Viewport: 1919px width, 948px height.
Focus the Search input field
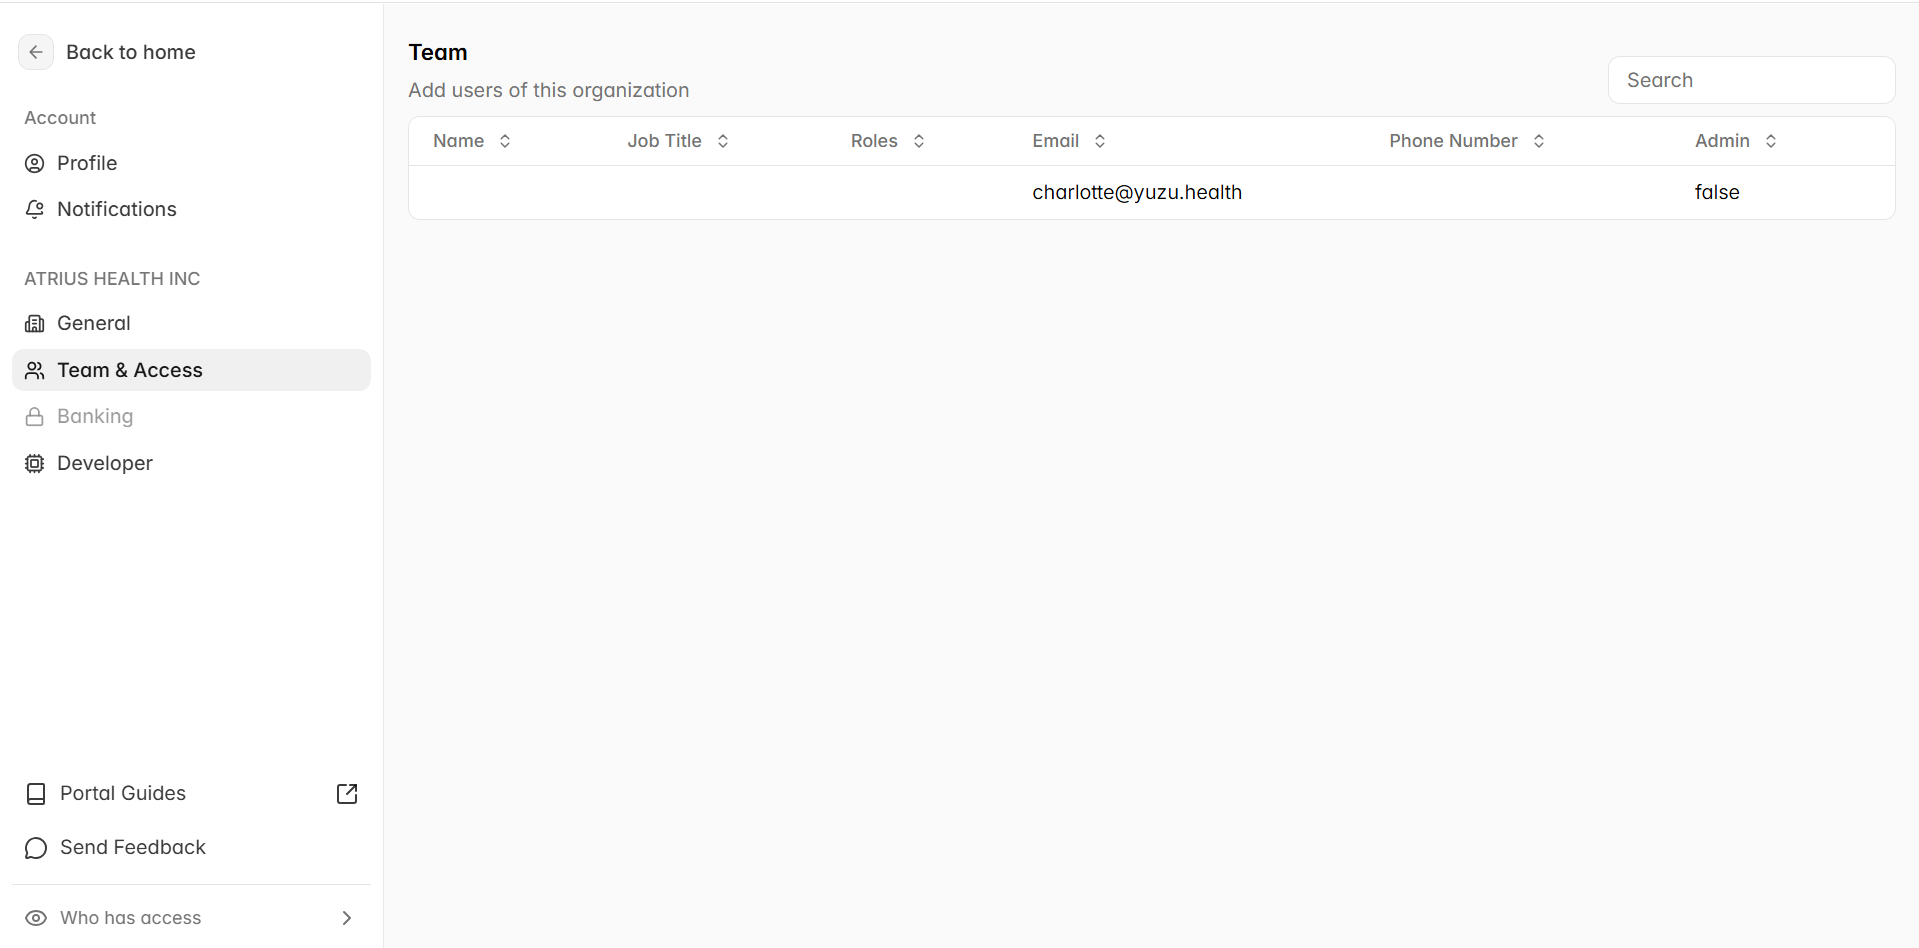[x=1751, y=80]
